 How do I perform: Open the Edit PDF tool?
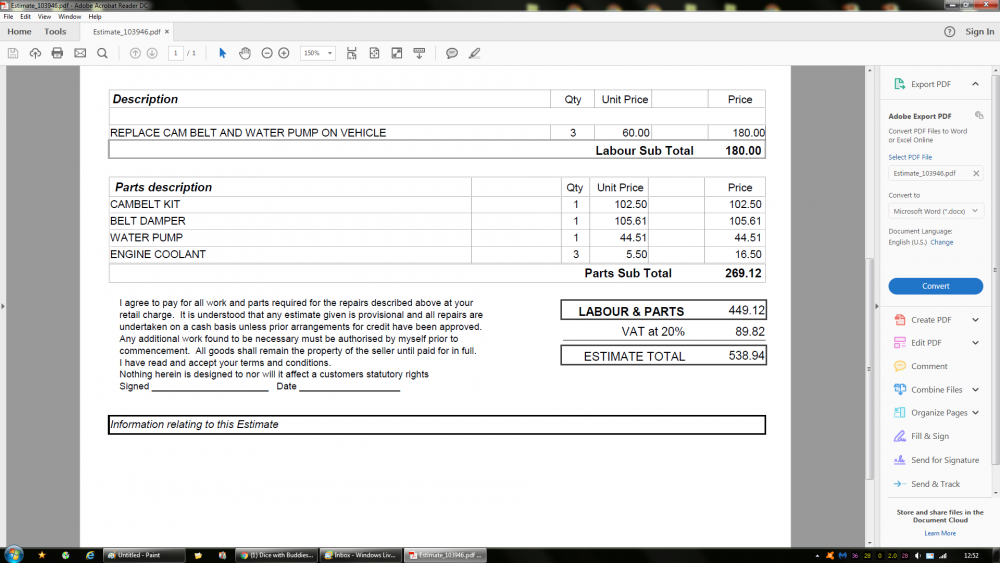(x=925, y=343)
